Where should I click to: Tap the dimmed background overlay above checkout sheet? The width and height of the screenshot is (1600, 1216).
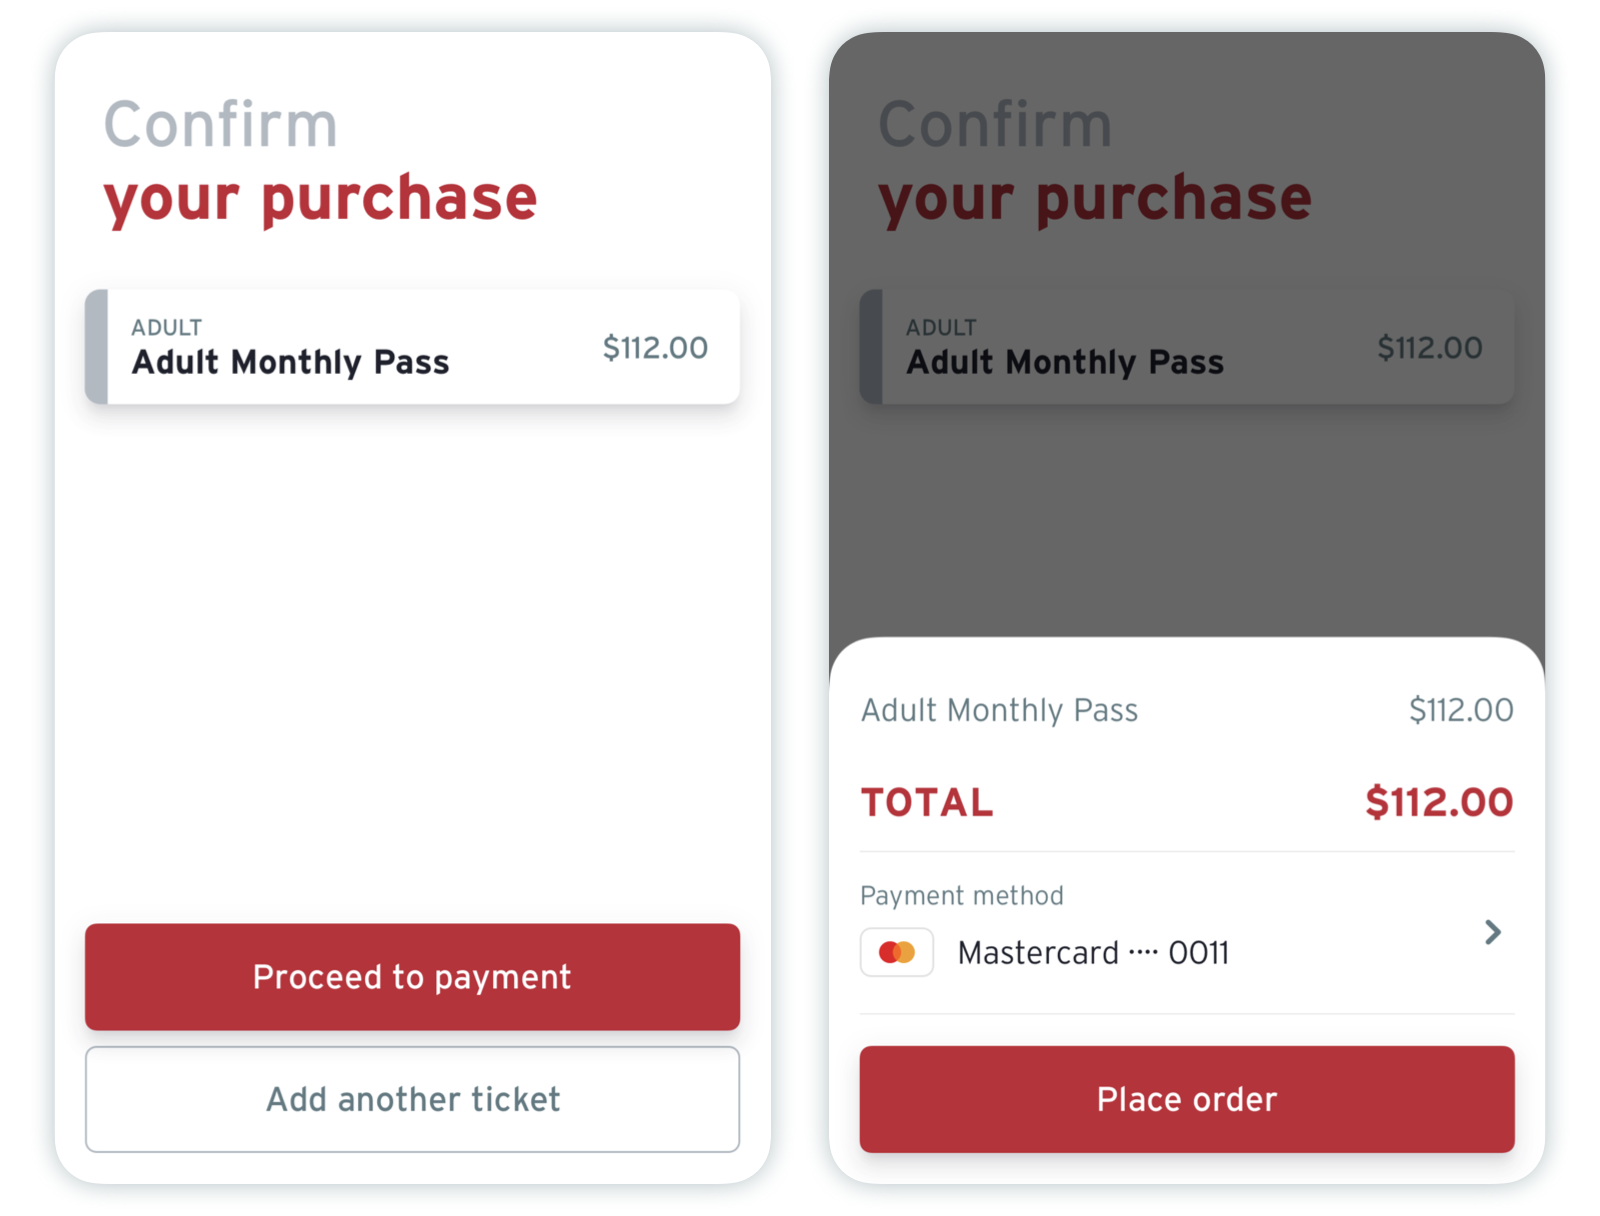tap(1186, 520)
